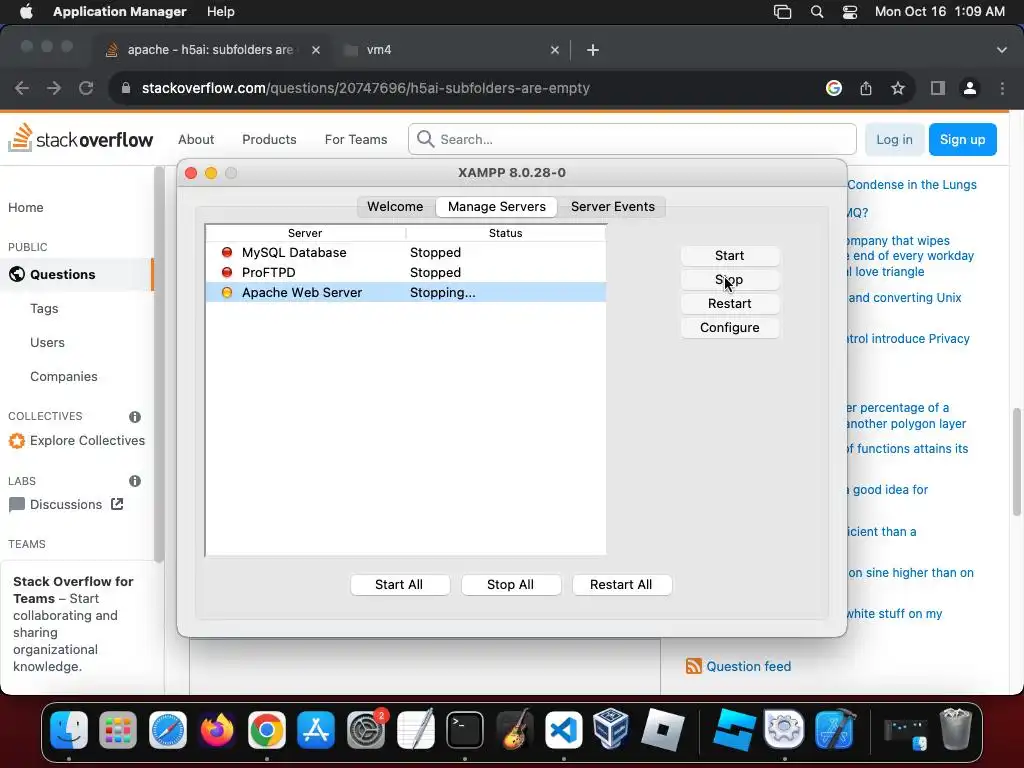
Task: Click the Server column header
Action: click(x=305, y=233)
